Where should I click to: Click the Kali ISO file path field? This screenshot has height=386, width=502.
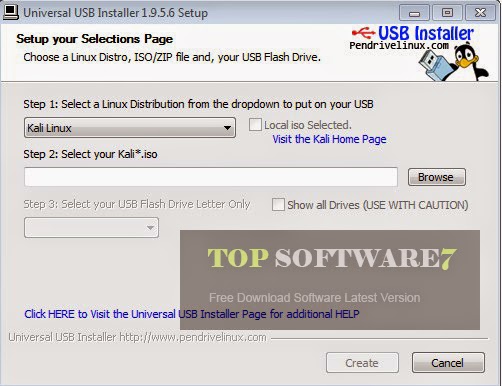[x=211, y=177]
